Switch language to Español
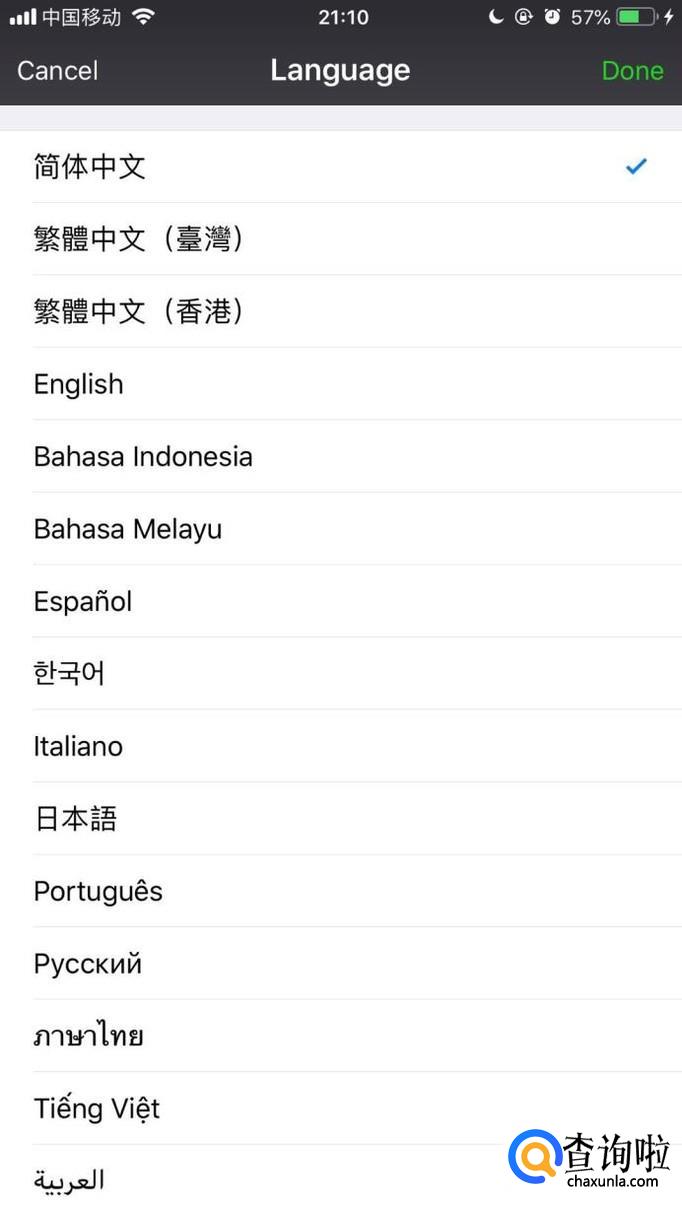 (x=83, y=602)
